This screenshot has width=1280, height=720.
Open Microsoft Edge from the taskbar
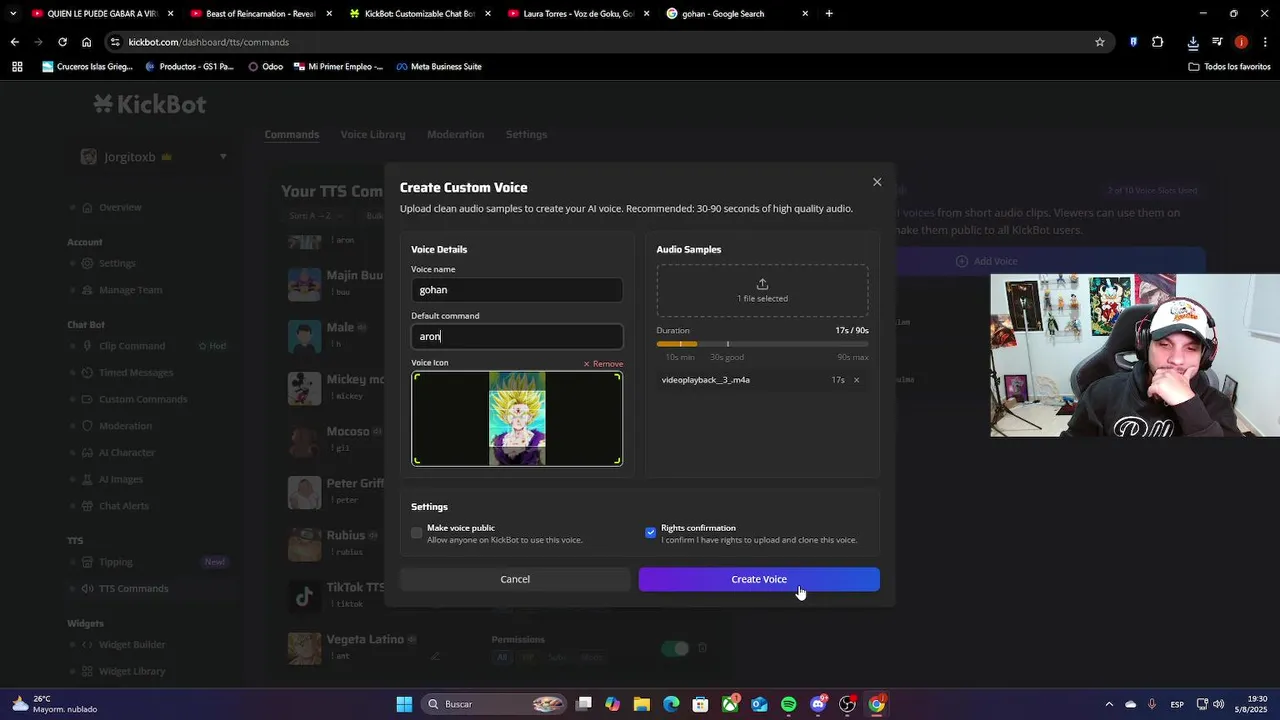click(671, 704)
